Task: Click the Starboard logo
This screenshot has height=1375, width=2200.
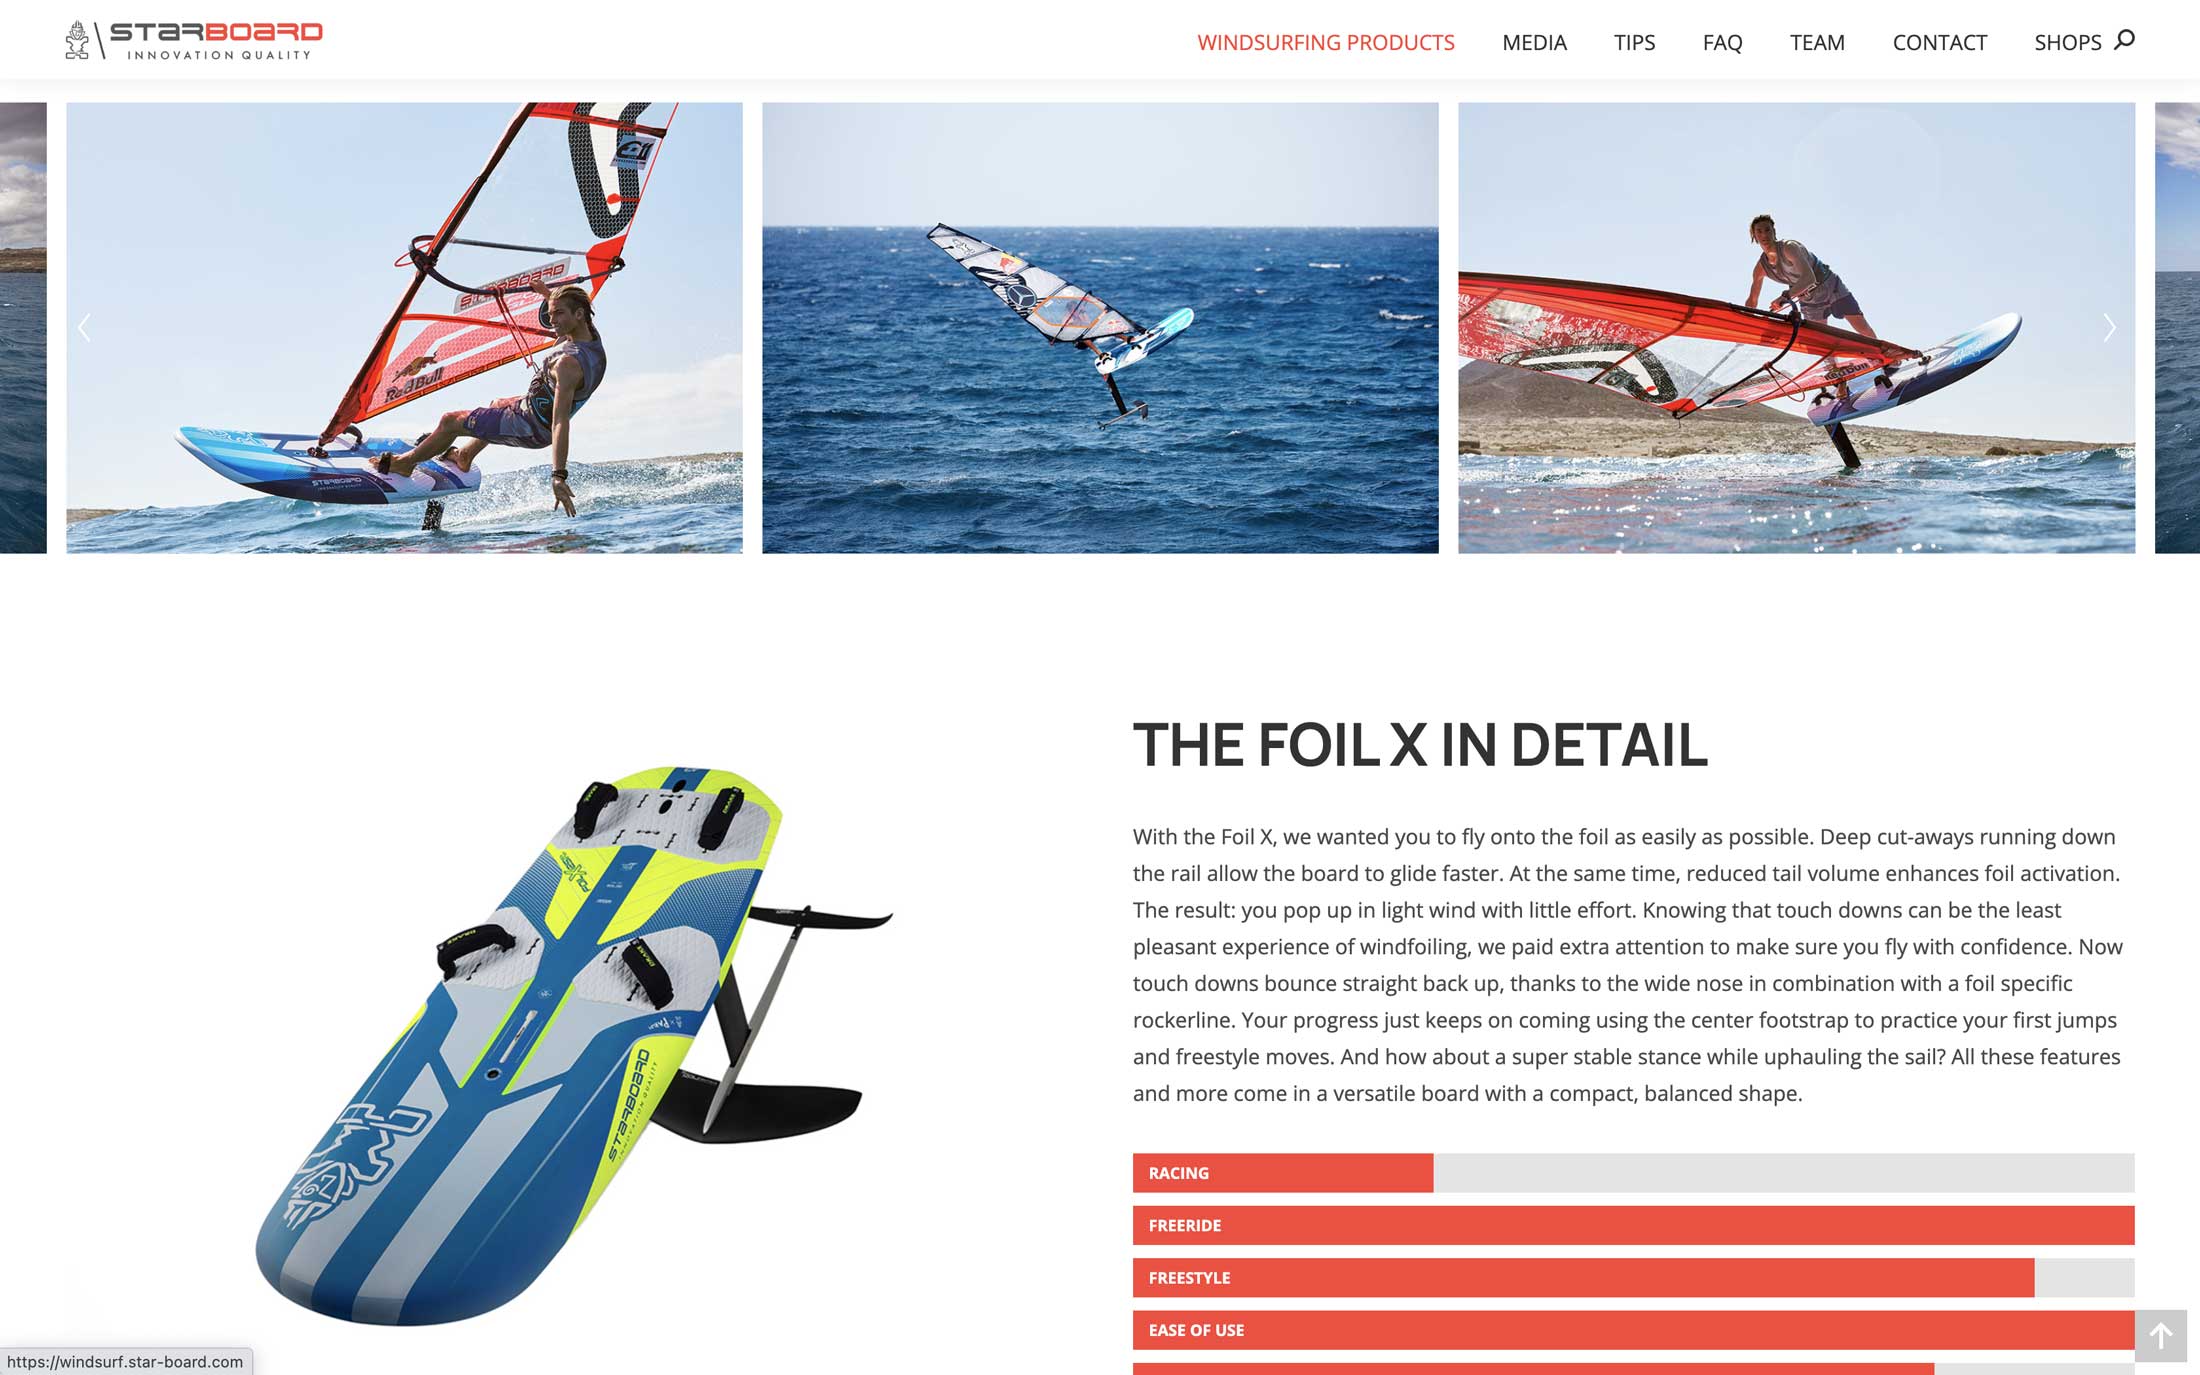Action: 194,40
